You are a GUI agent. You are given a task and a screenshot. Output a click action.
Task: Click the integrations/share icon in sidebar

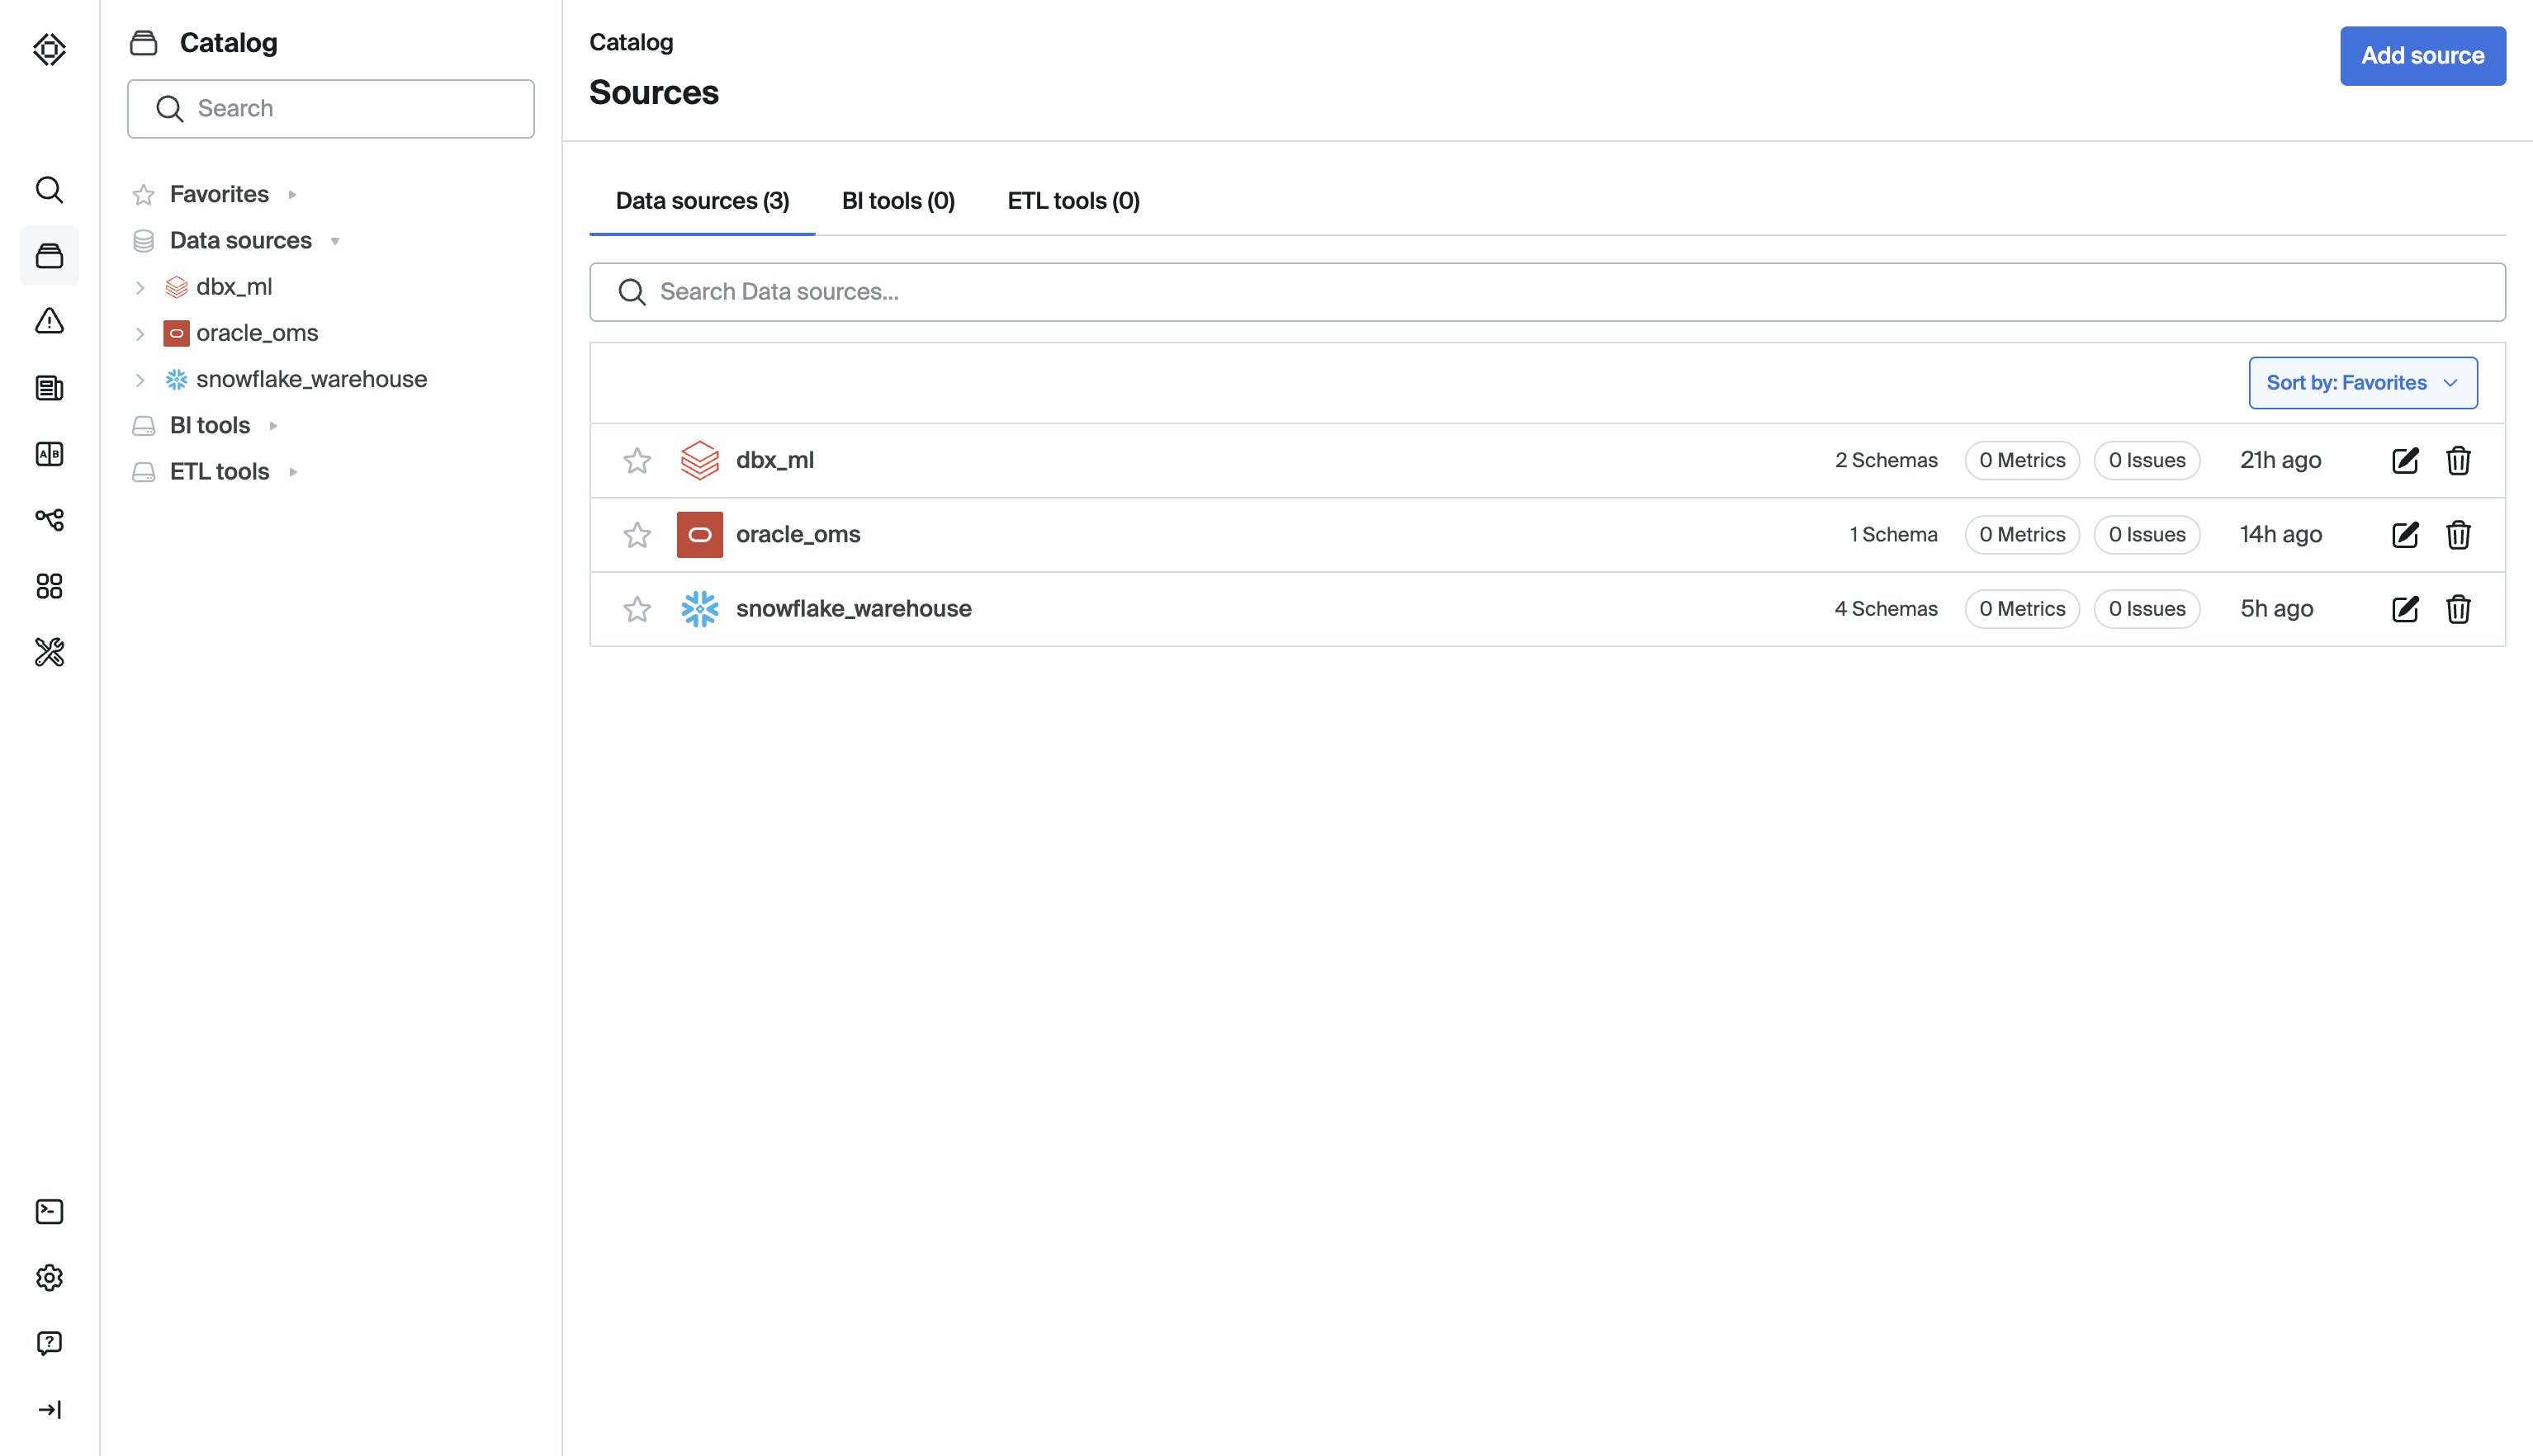[x=49, y=520]
